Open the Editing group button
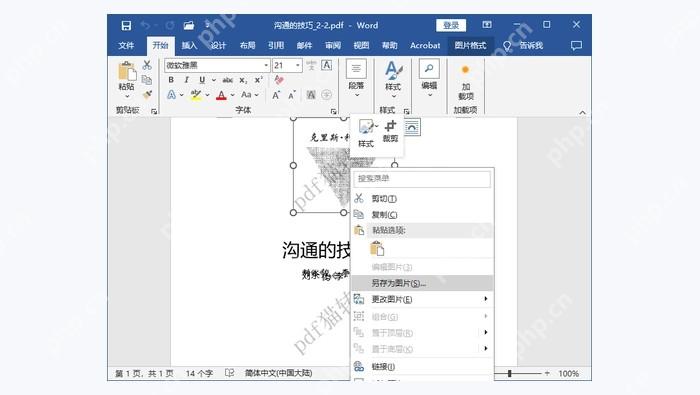700x395 pixels. [x=429, y=79]
